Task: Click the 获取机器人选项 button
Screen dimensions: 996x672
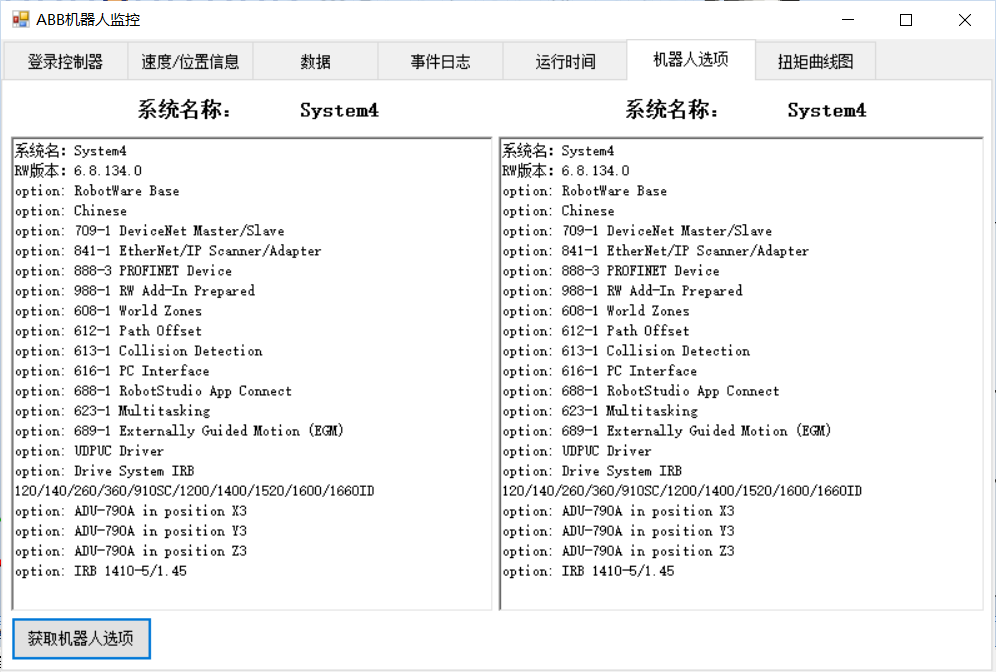Action: [81, 638]
